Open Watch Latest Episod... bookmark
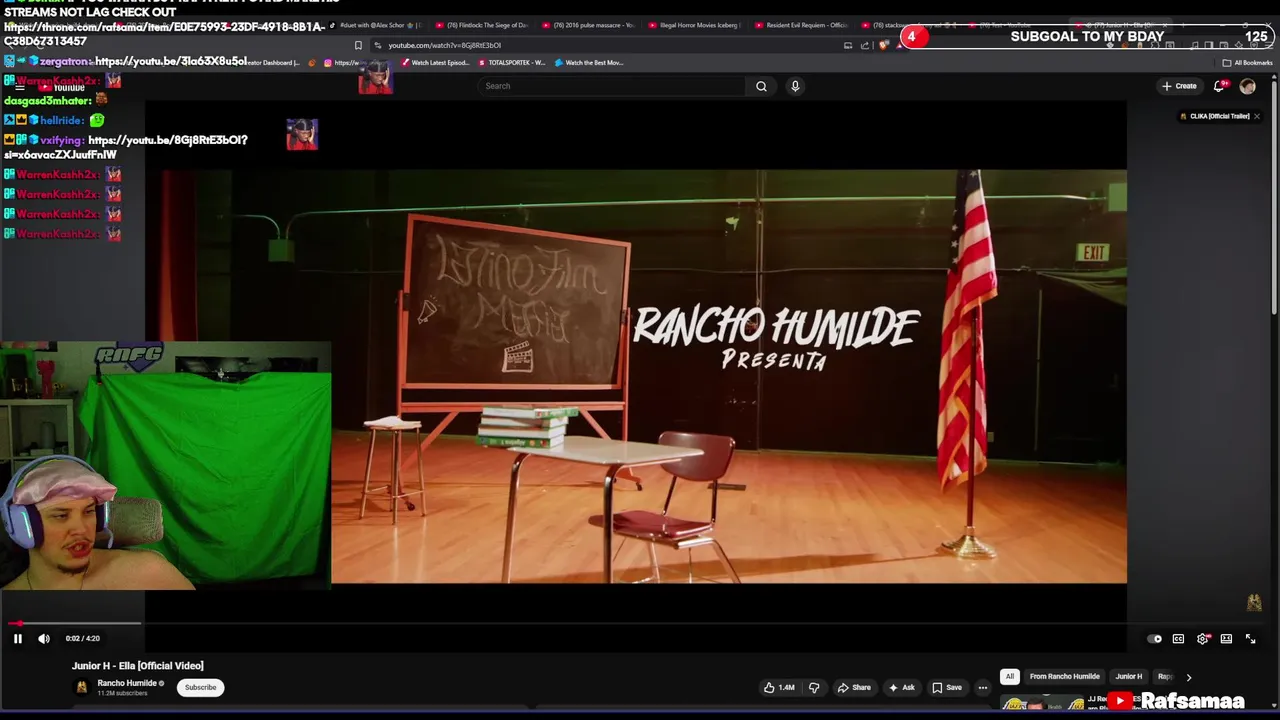Image resolution: width=1280 pixels, height=720 pixels. pos(434,62)
